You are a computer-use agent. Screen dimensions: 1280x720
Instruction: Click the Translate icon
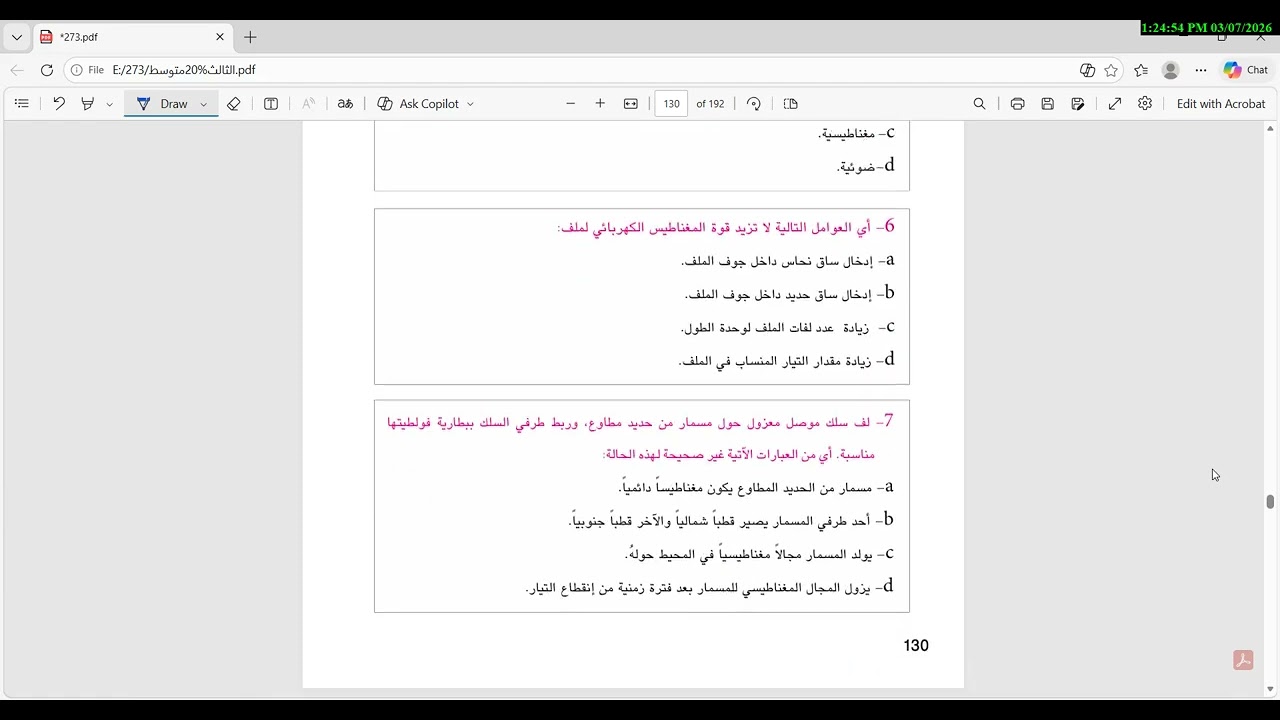point(345,104)
